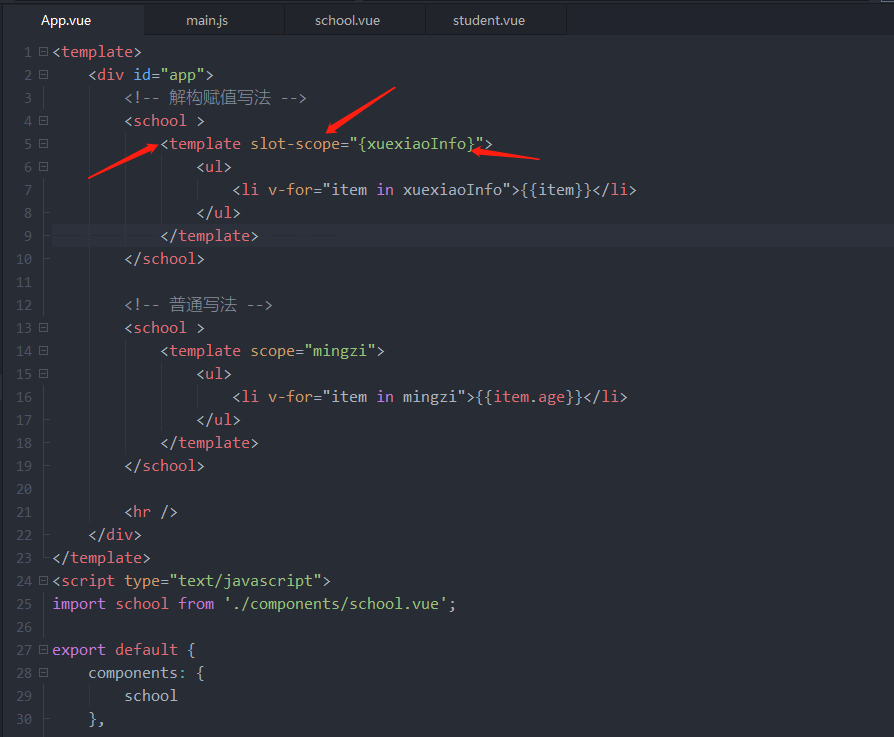894x737 pixels.
Task: Click closing </template> on line 23
Action: coord(101,558)
